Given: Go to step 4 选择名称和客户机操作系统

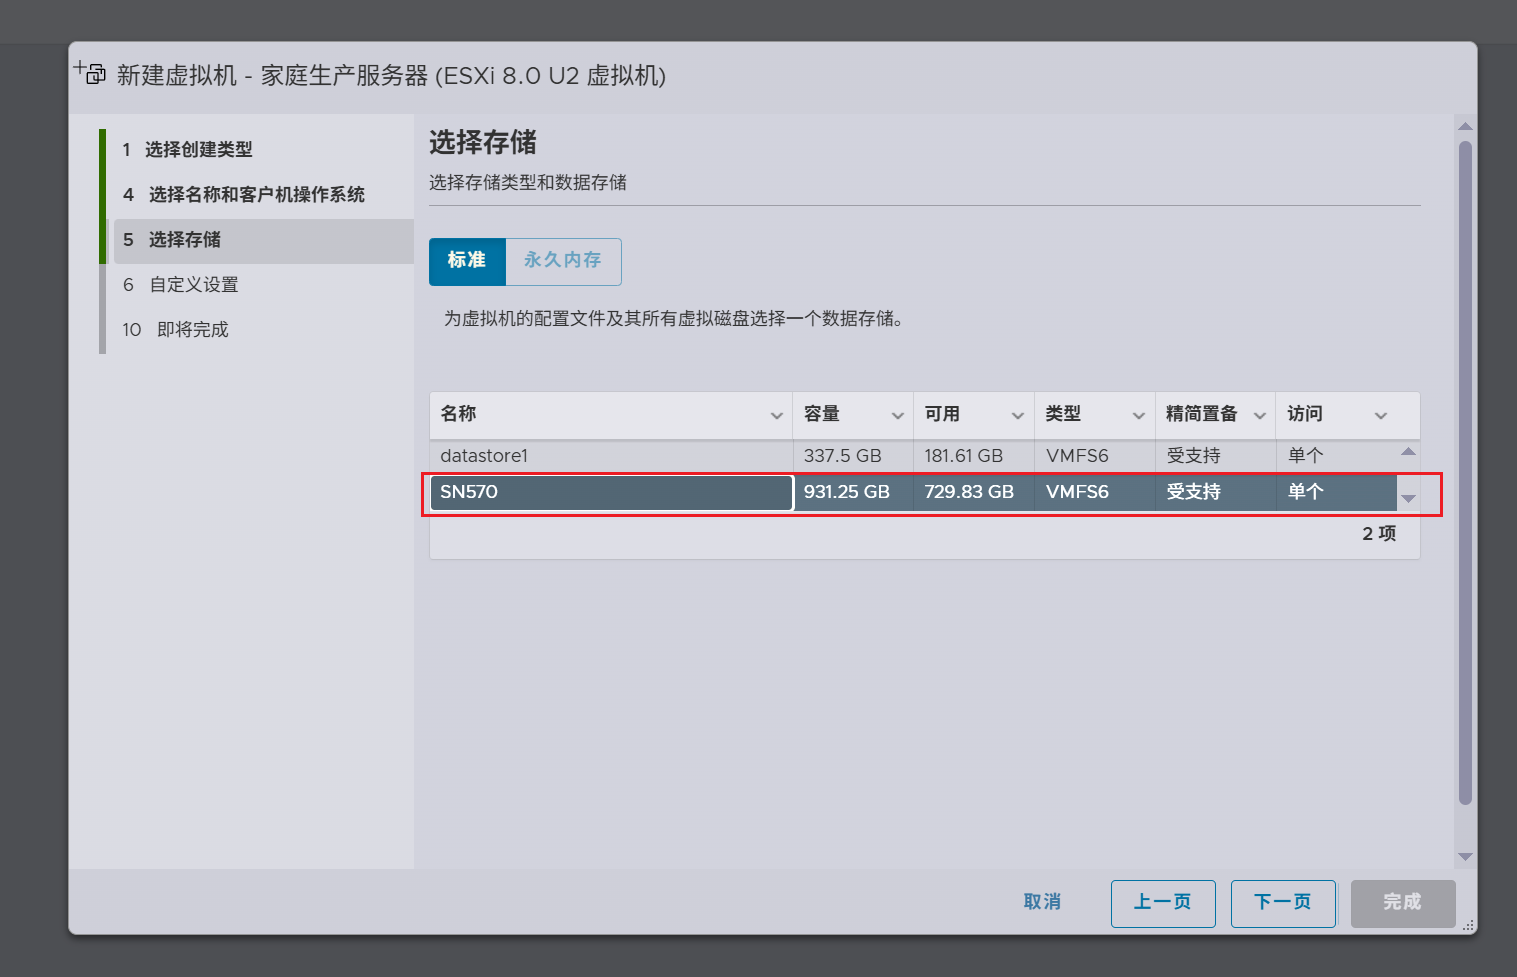Looking at the screenshot, I should click(256, 195).
